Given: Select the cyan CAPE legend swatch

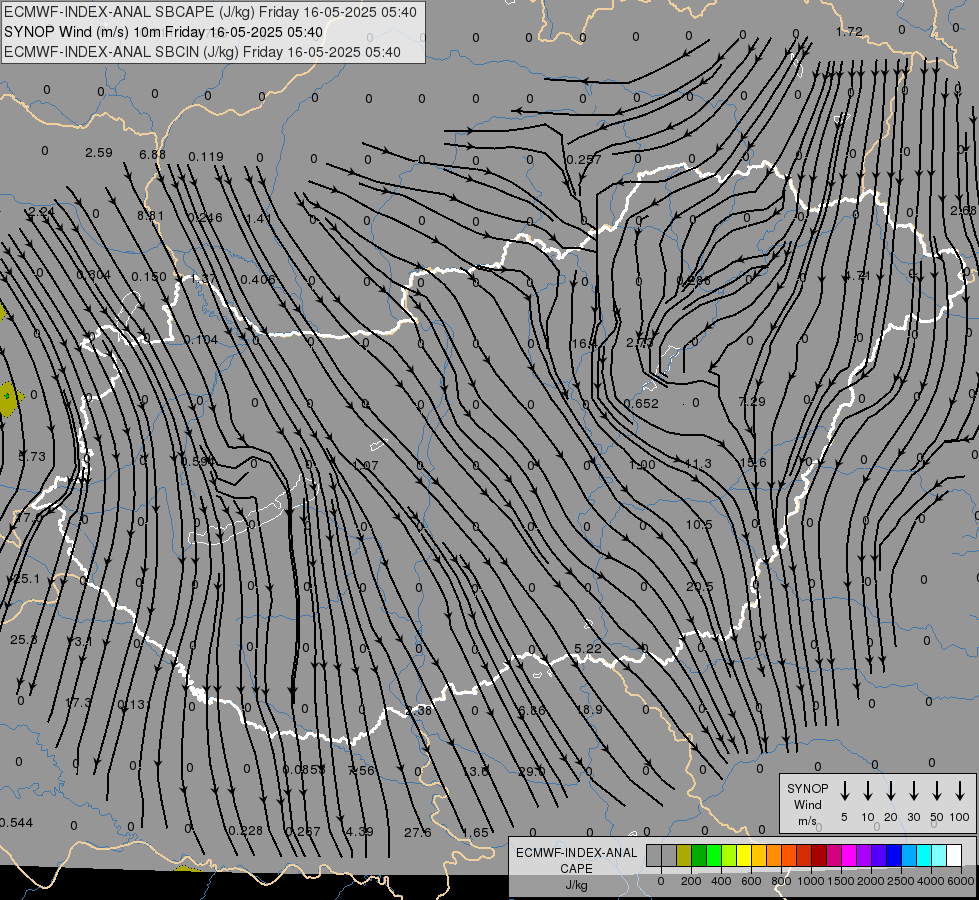Looking at the screenshot, I should tap(923, 855).
